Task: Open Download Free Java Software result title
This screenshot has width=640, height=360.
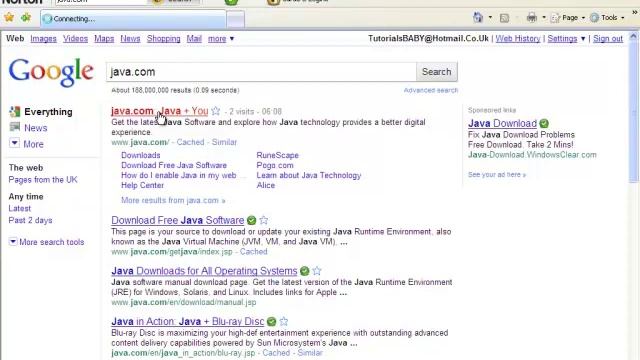Action: tap(178, 220)
